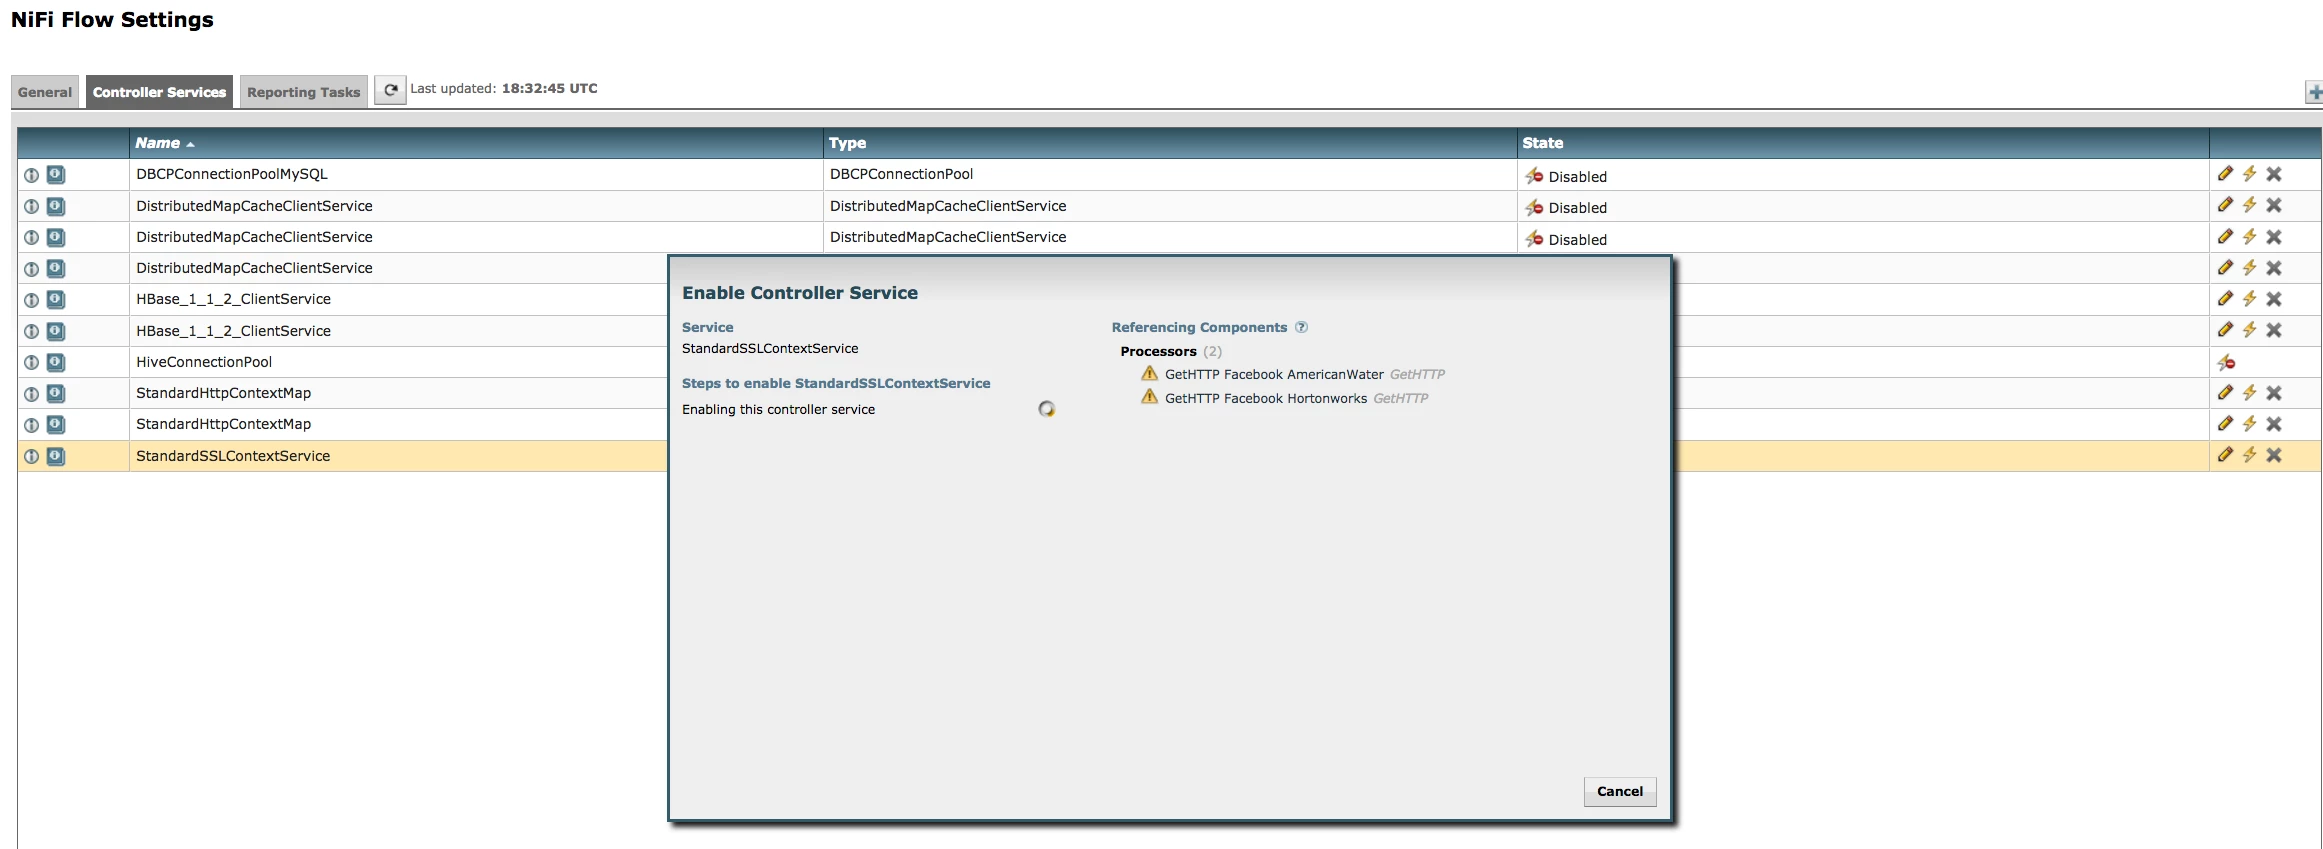Click Disabled state of DBCPConnectionPoolMySQL row
This screenshot has height=849, width=2323.
point(1577,177)
